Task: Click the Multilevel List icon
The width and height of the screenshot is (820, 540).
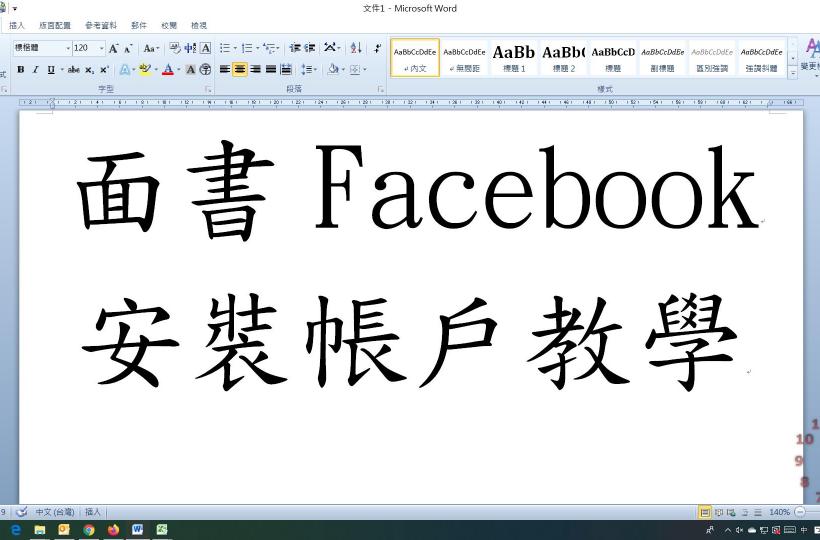Action: [x=269, y=49]
